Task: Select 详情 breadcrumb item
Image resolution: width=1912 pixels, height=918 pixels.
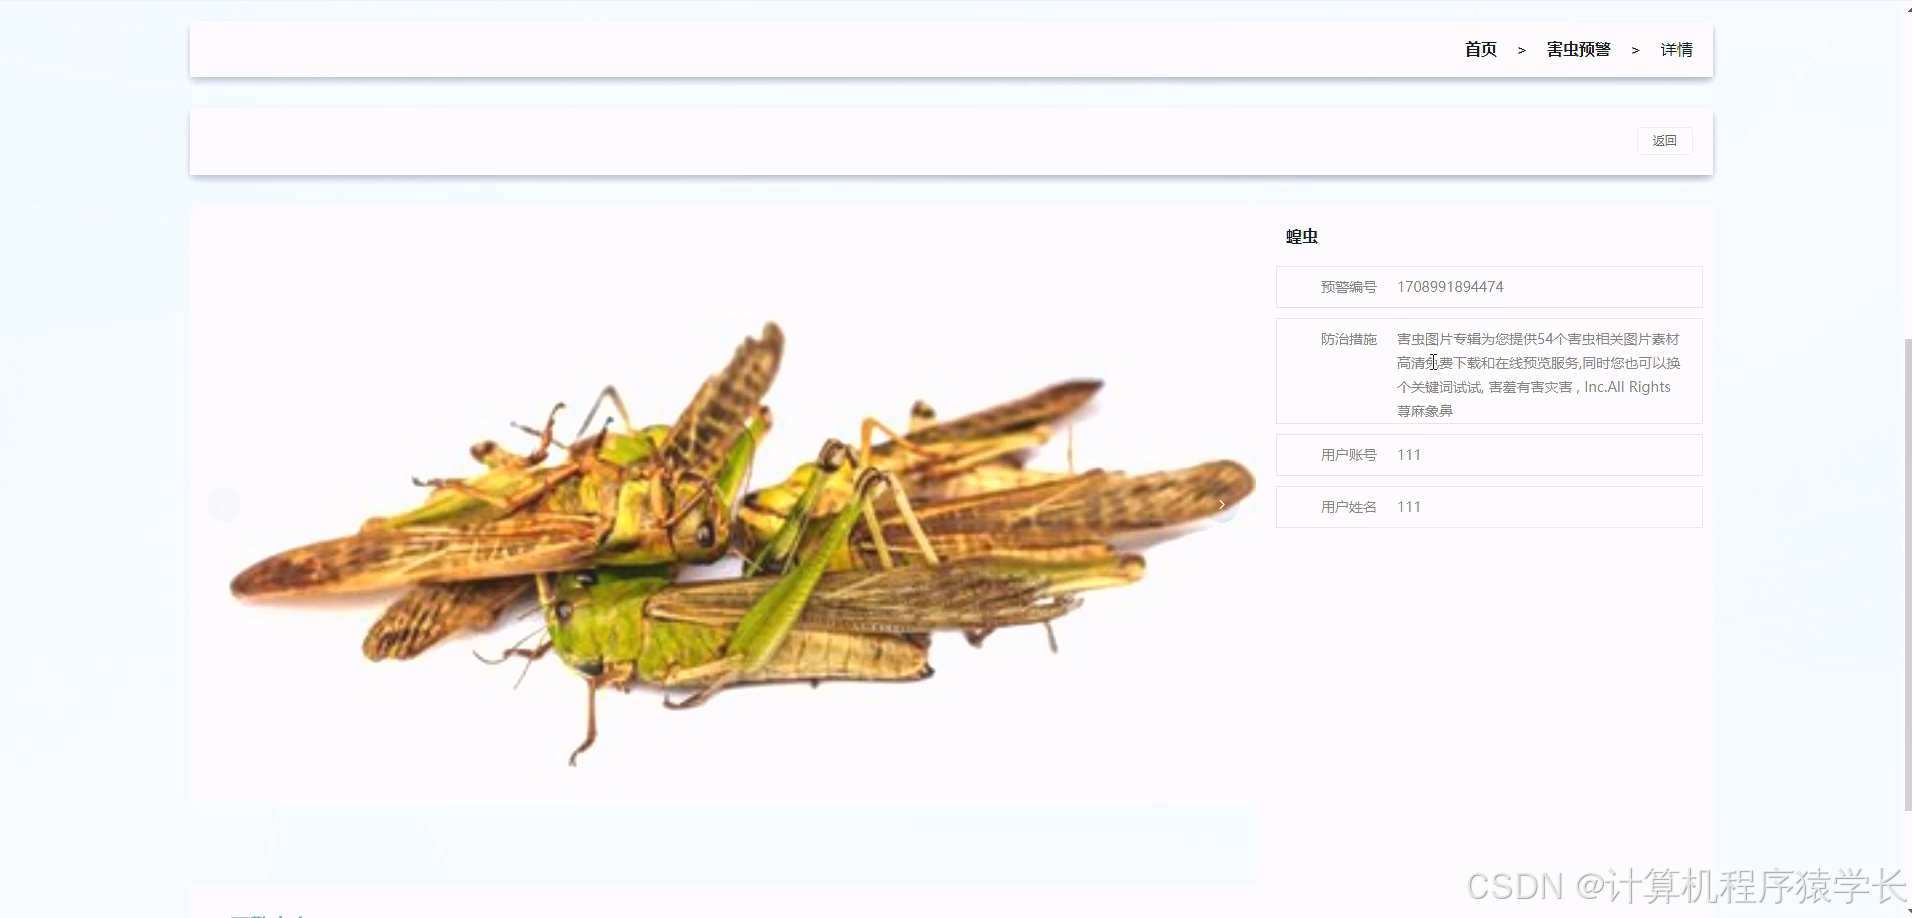Action: [x=1677, y=50]
